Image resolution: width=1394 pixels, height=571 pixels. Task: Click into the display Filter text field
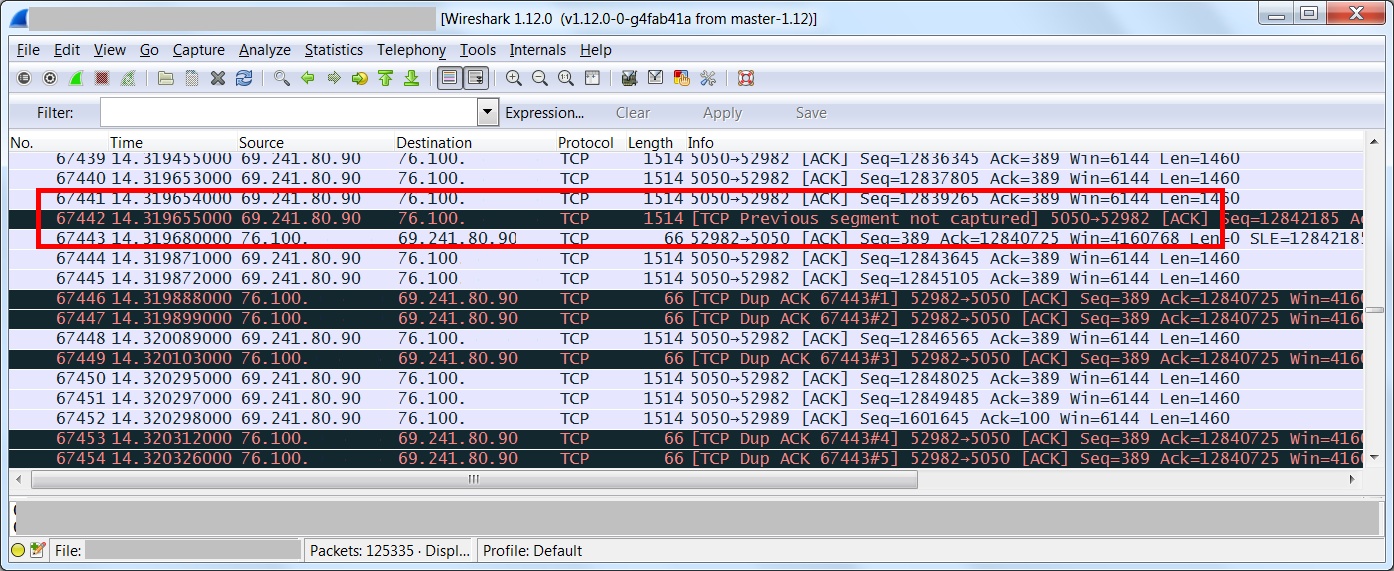pos(288,113)
